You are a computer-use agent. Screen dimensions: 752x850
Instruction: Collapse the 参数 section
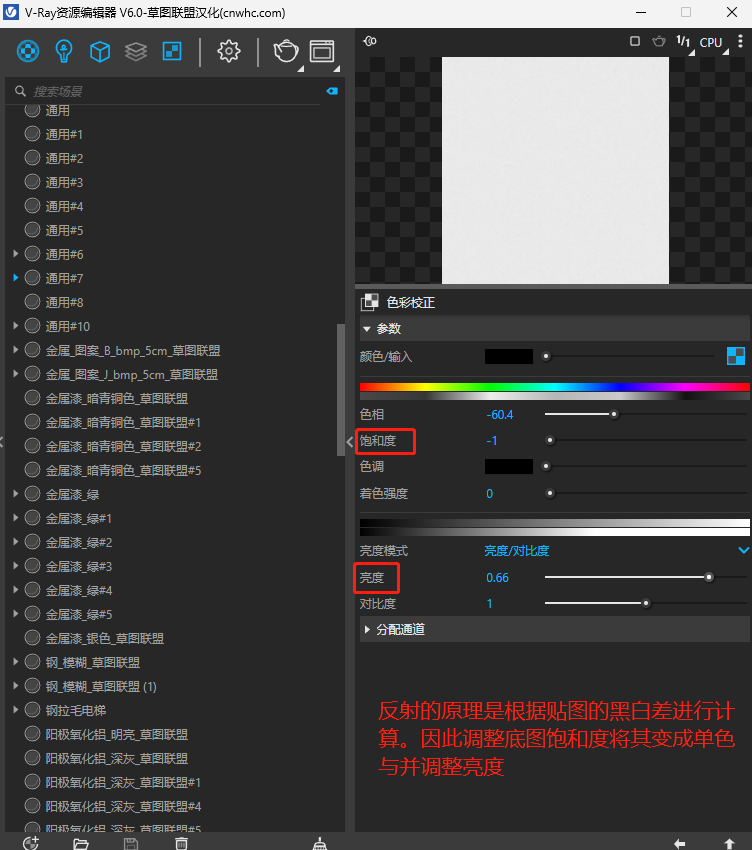click(367, 329)
